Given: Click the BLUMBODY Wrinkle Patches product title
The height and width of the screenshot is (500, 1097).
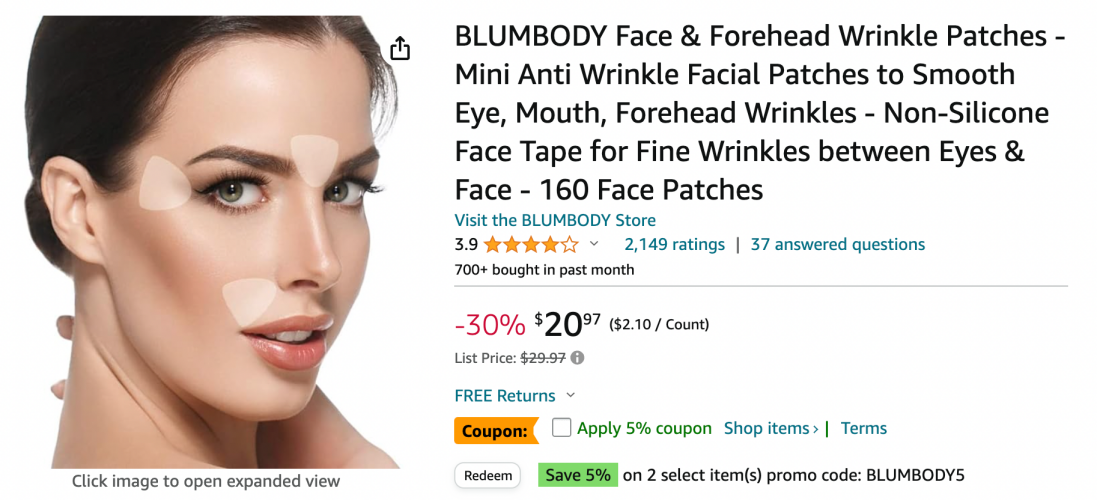Looking at the screenshot, I should pyautogui.click(x=760, y=112).
